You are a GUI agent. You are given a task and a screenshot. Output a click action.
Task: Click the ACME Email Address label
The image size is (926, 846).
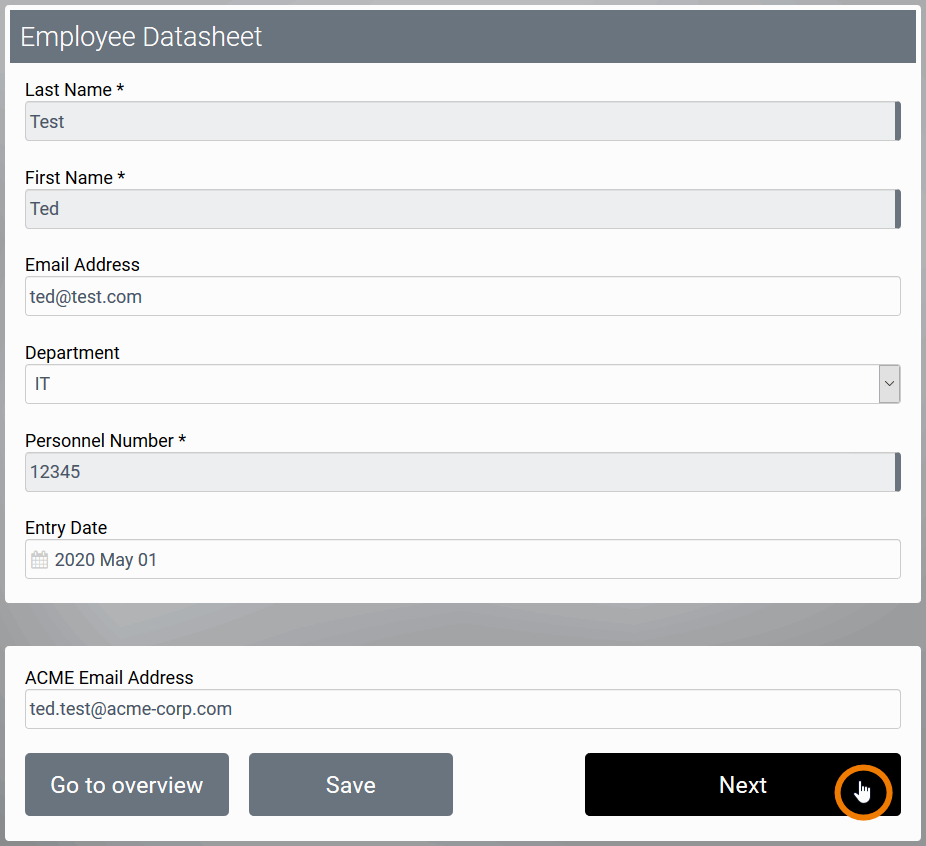109,678
